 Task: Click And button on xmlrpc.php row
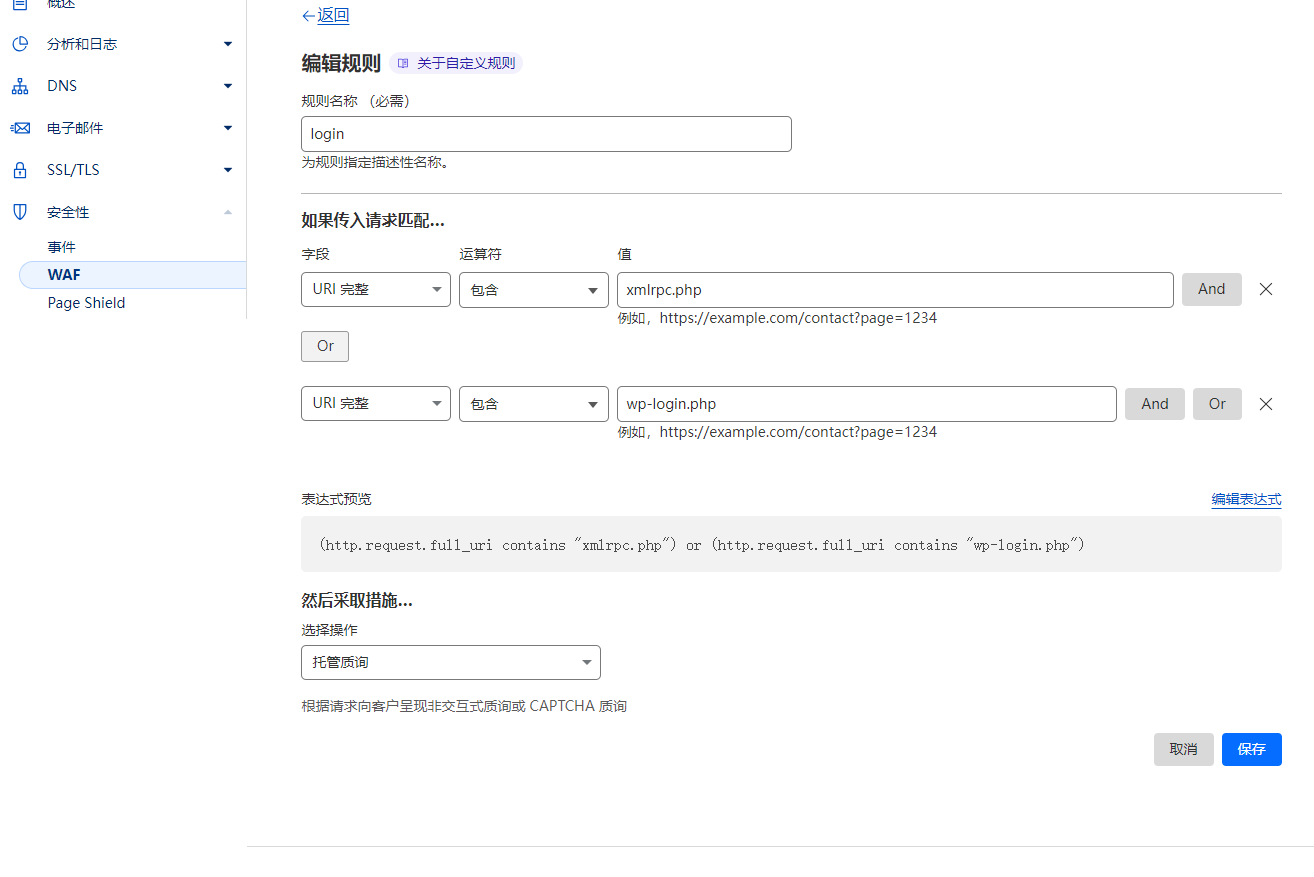(1212, 289)
